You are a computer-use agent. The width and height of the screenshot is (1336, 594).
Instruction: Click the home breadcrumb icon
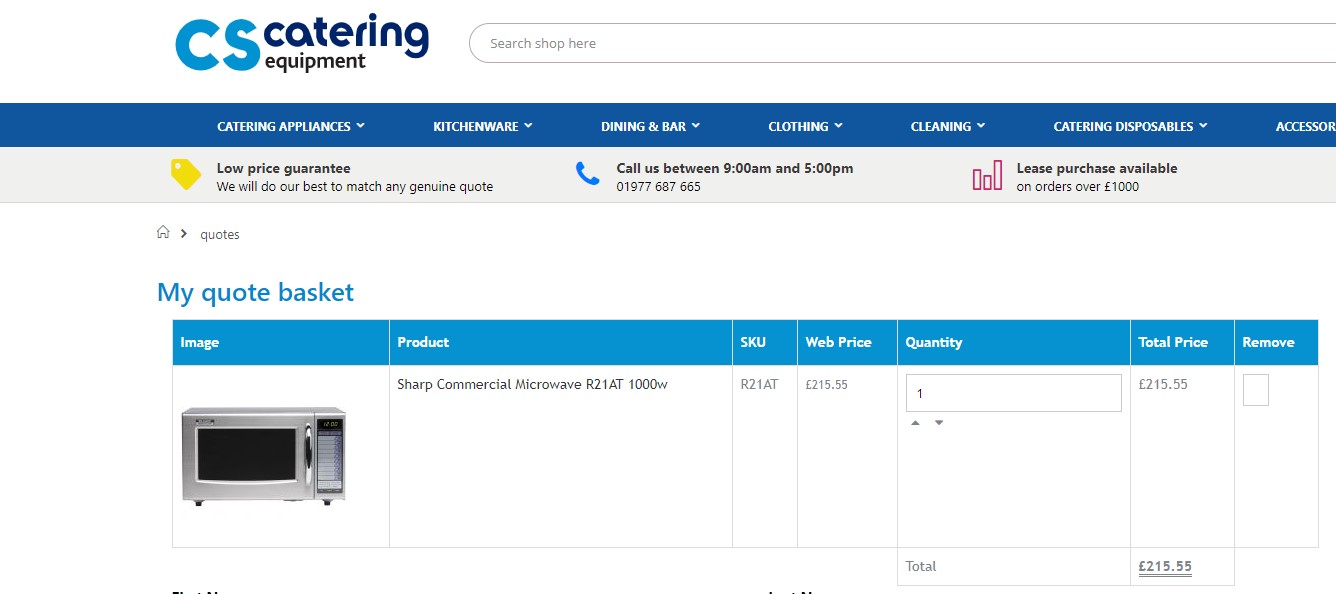click(x=163, y=233)
